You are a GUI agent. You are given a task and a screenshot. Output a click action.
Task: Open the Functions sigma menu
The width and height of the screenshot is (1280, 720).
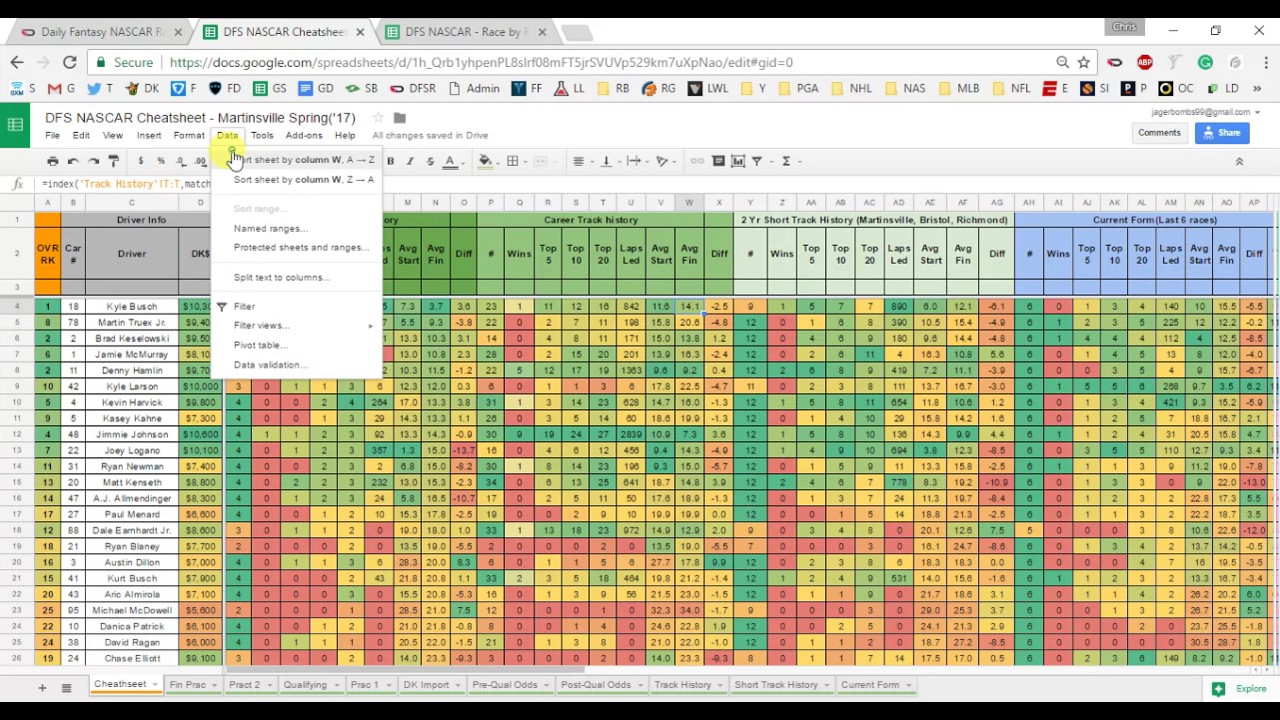pos(786,161)
